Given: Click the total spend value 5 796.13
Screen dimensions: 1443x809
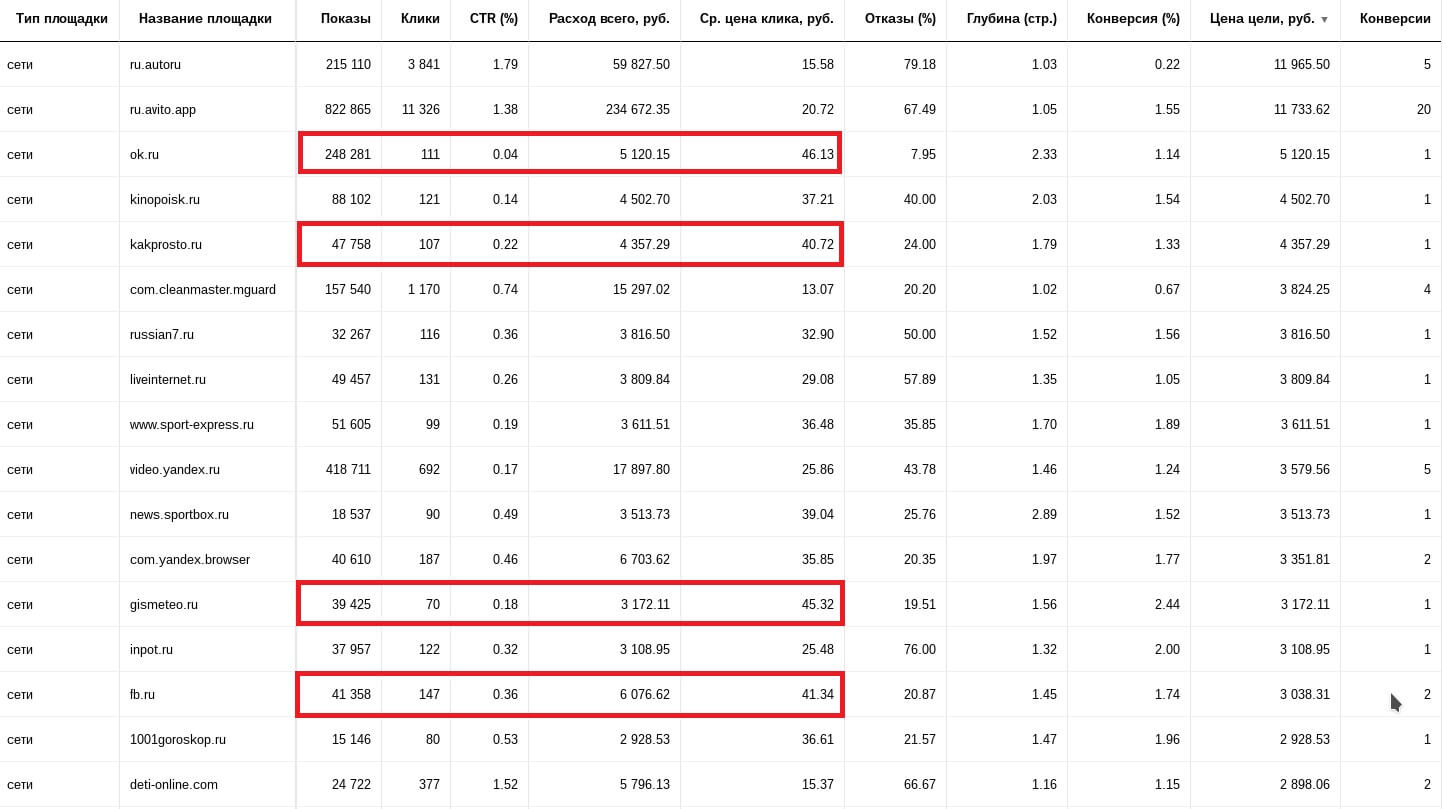Looking at the screenshot, I should pos(645,784).
